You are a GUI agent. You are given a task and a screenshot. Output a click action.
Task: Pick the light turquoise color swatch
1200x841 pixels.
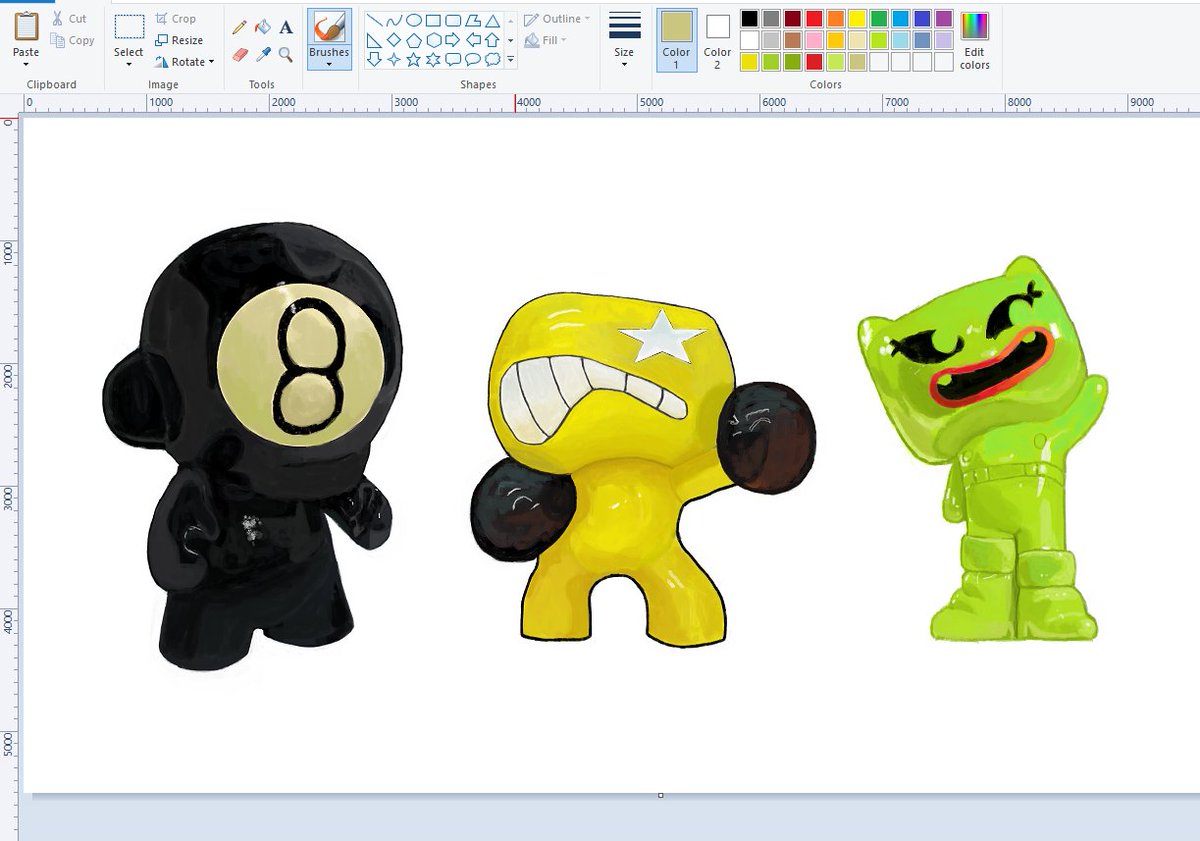click(x=901, y=40)
